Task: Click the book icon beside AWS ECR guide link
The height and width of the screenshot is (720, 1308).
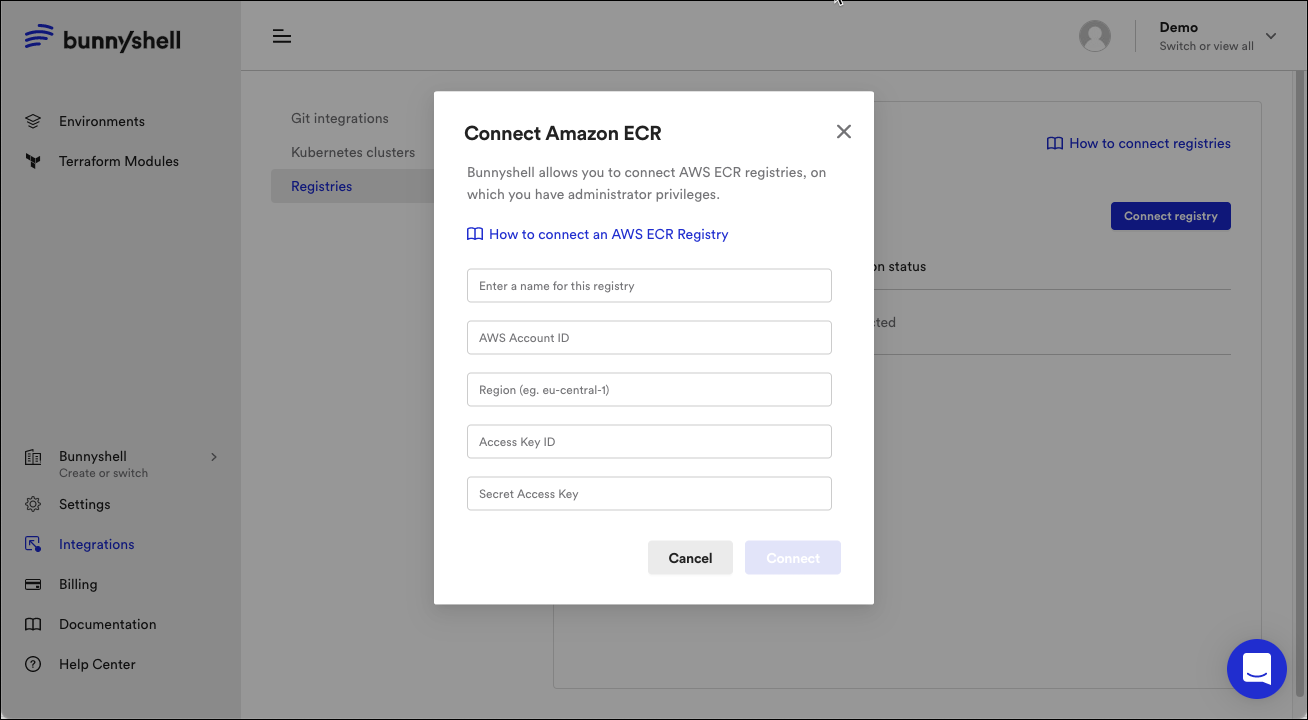Action: tap(475, 234)
